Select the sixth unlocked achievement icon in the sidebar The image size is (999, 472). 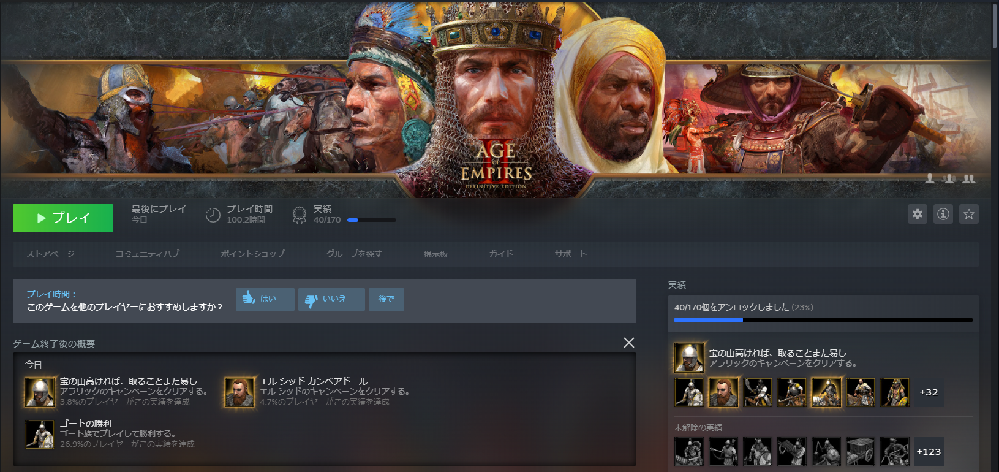point(861,392)
